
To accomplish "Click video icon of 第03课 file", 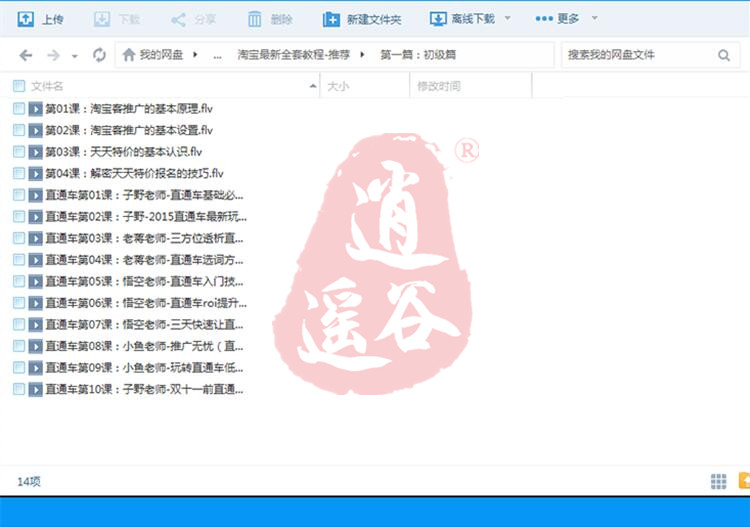I will tap(35, 152).
